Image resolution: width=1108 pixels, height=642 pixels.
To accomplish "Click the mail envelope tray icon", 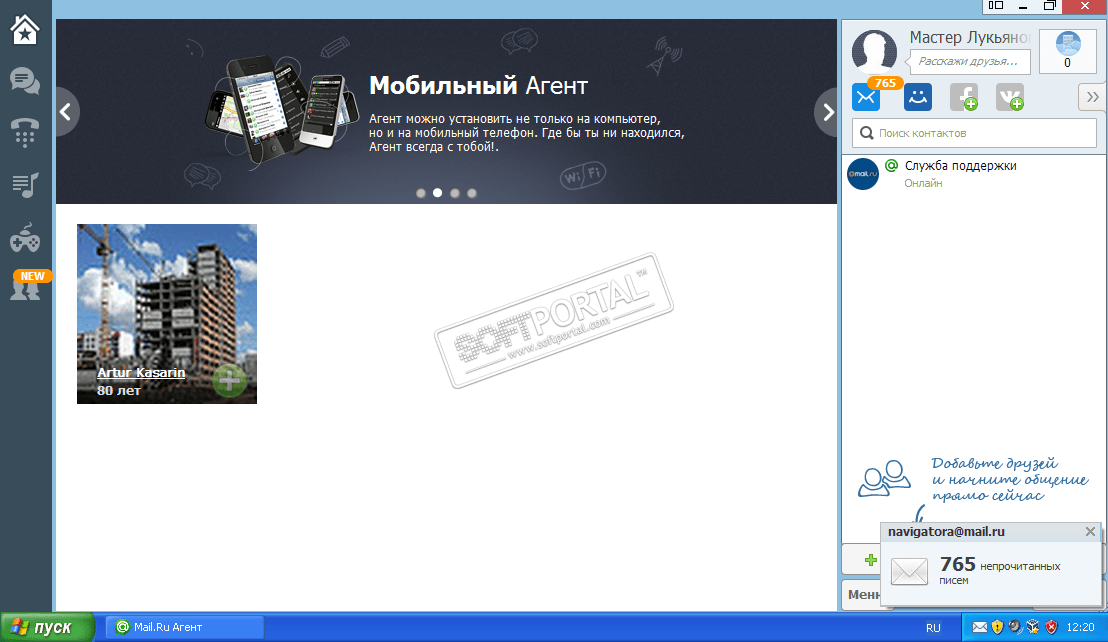I will point(979,627).
